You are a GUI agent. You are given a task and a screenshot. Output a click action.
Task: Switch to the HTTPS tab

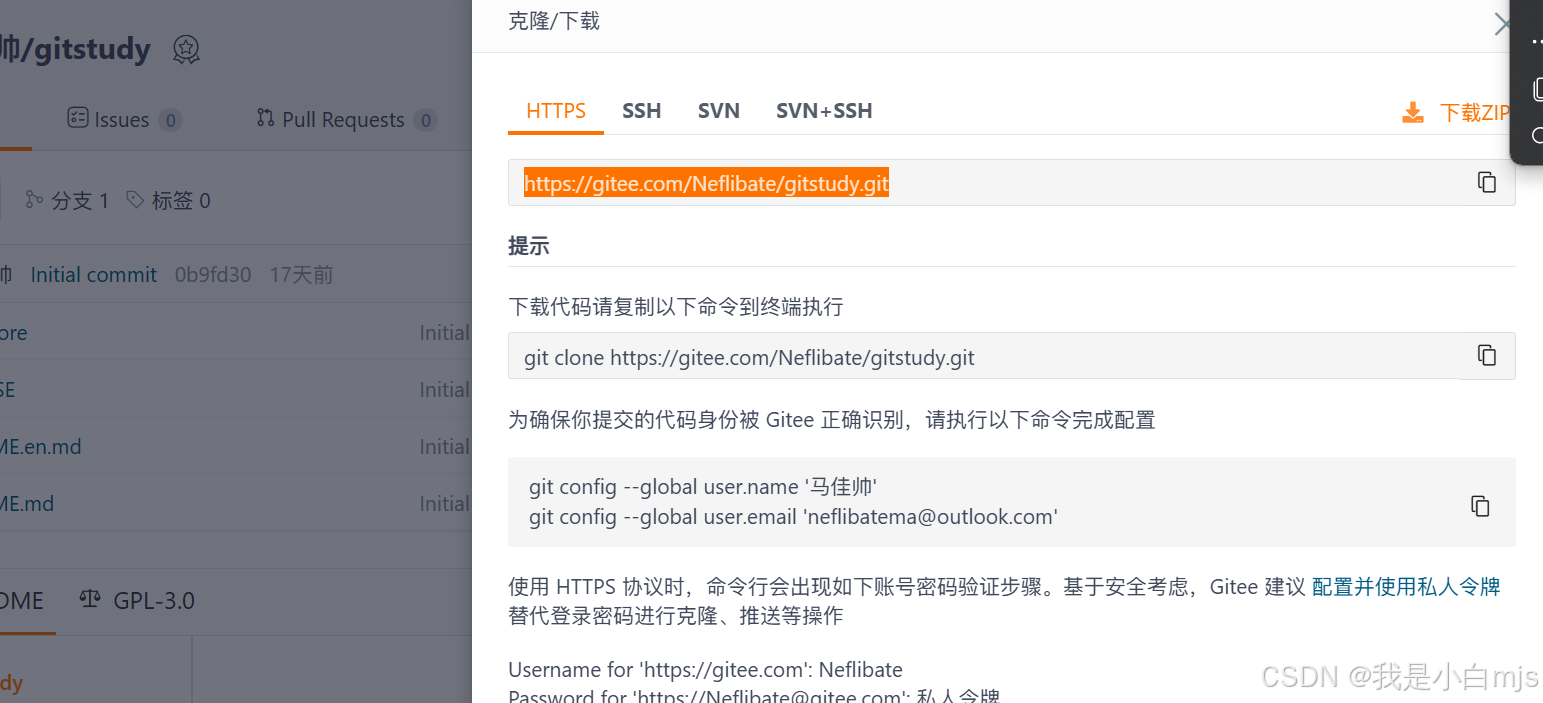[556, 111]
